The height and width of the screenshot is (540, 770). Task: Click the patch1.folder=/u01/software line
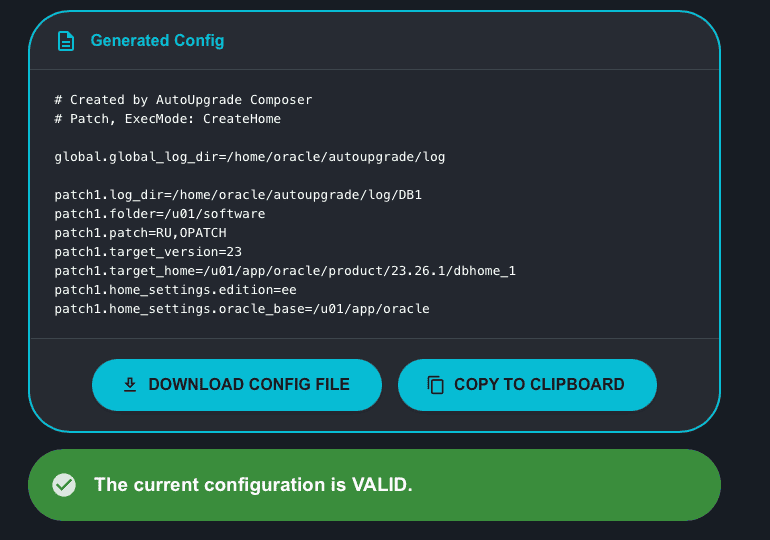[160, 214]
